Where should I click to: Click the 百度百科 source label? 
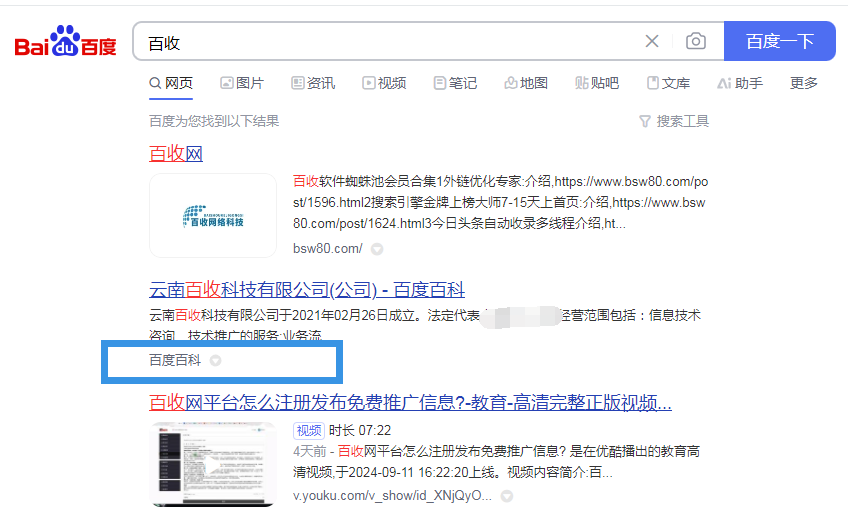click(175, 360)
